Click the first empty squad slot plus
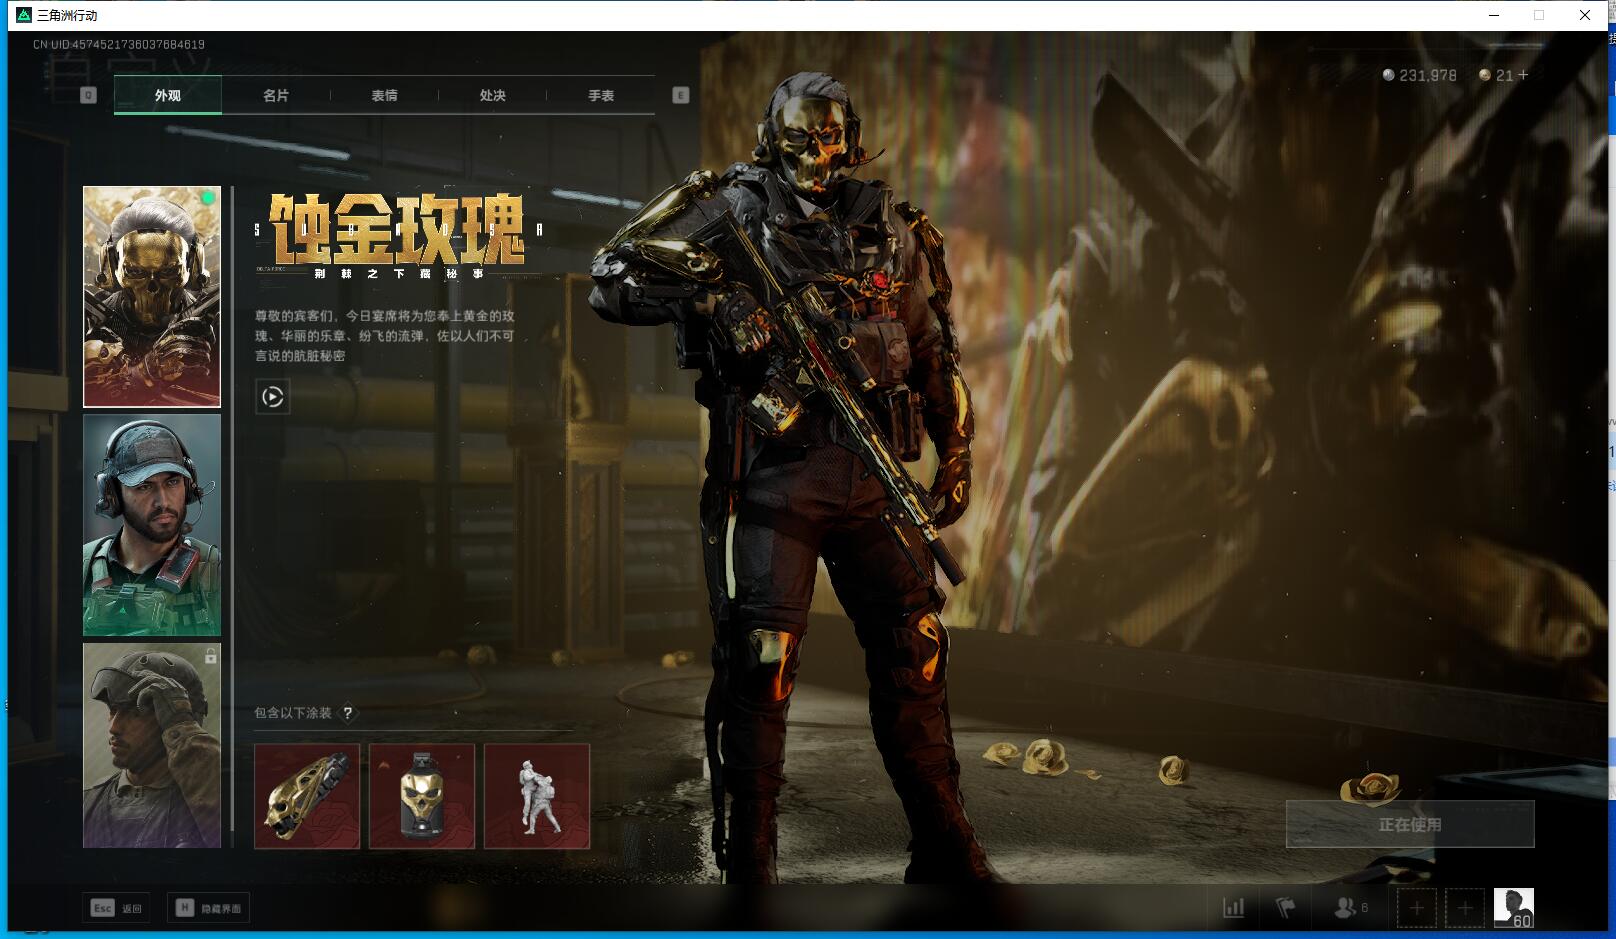Image resolution: width=1616 pixels, height=939 pixels. 1416,908
